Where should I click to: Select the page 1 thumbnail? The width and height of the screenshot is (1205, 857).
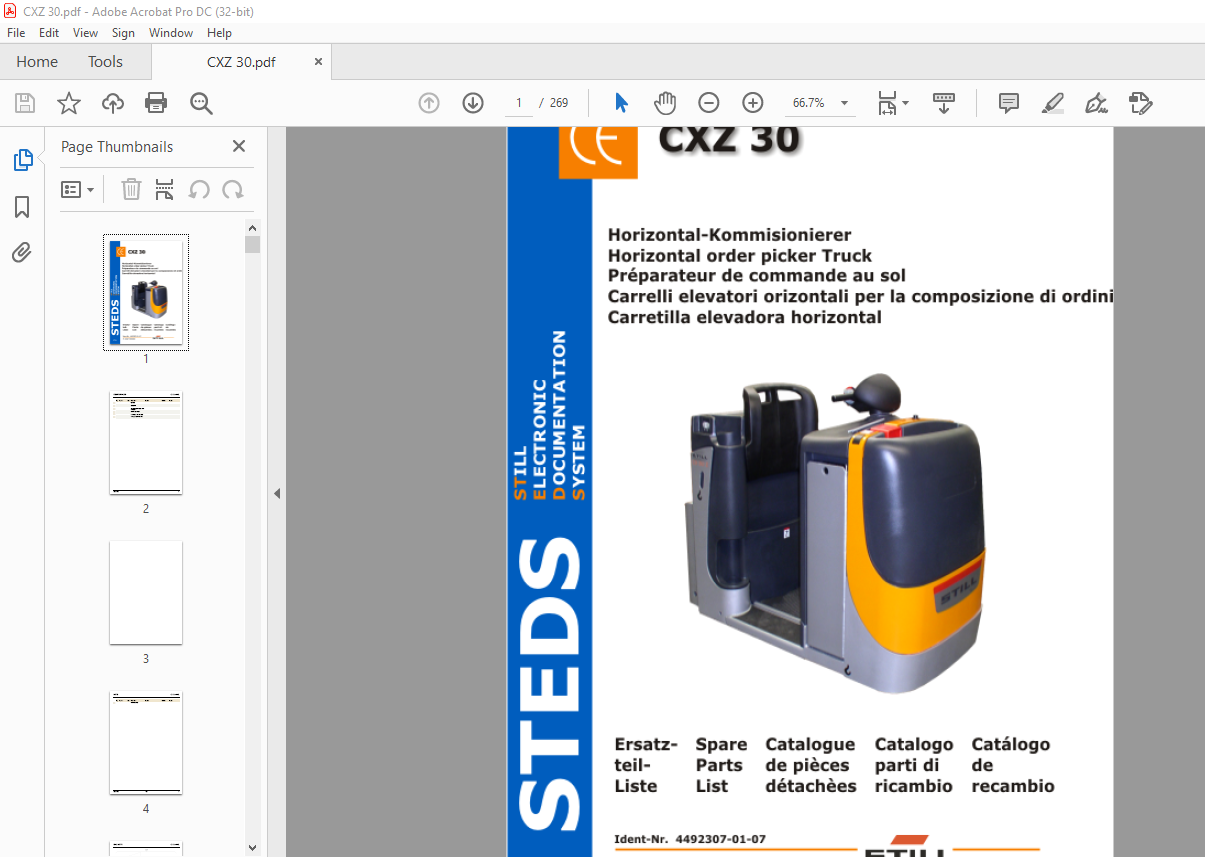pos(146,293)
